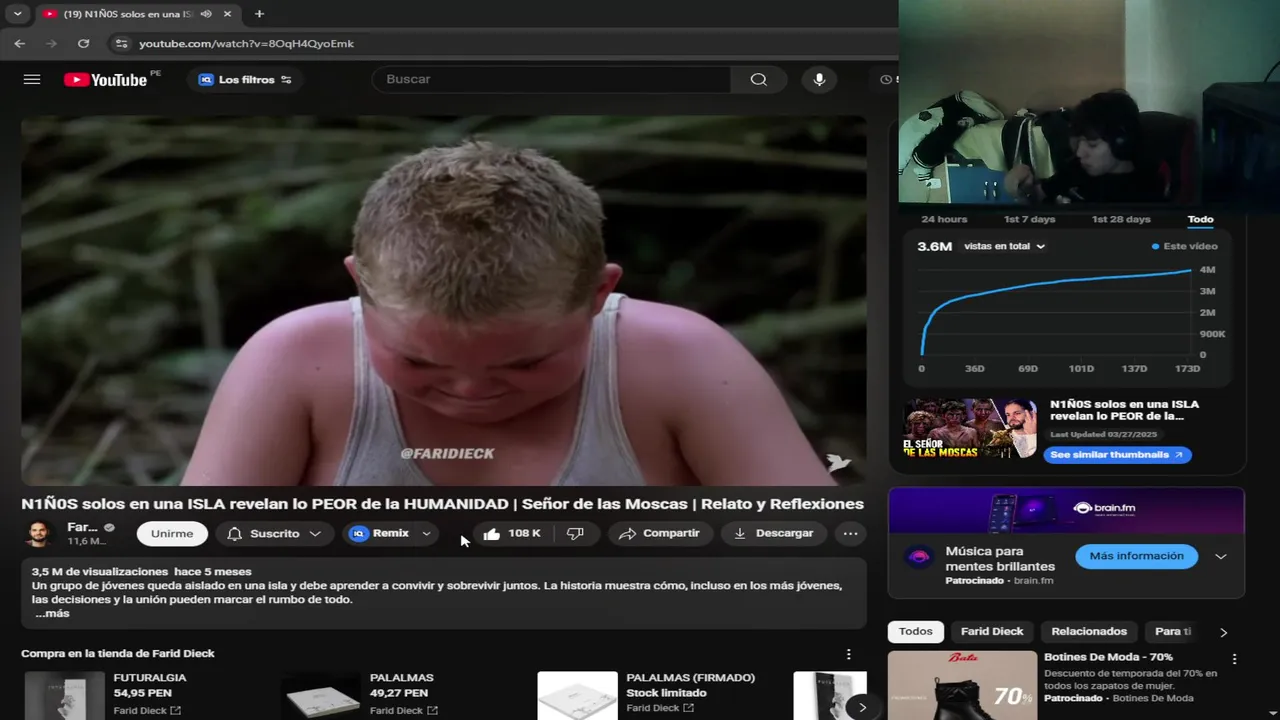Click the video title text
1280x720 pixels.
442,504
